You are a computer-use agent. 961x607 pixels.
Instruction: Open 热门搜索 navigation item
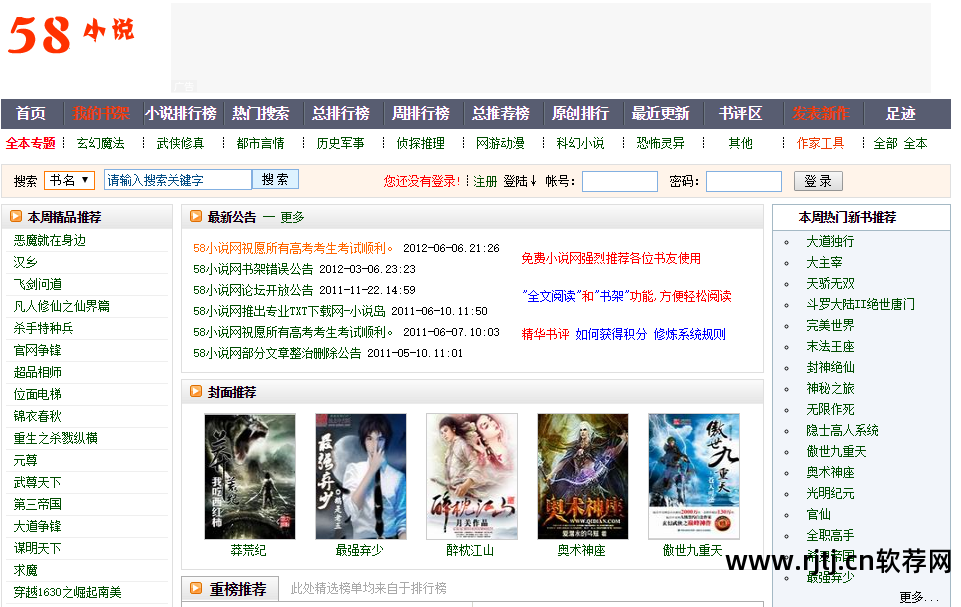pyautogui.click(x=260, y=113)
